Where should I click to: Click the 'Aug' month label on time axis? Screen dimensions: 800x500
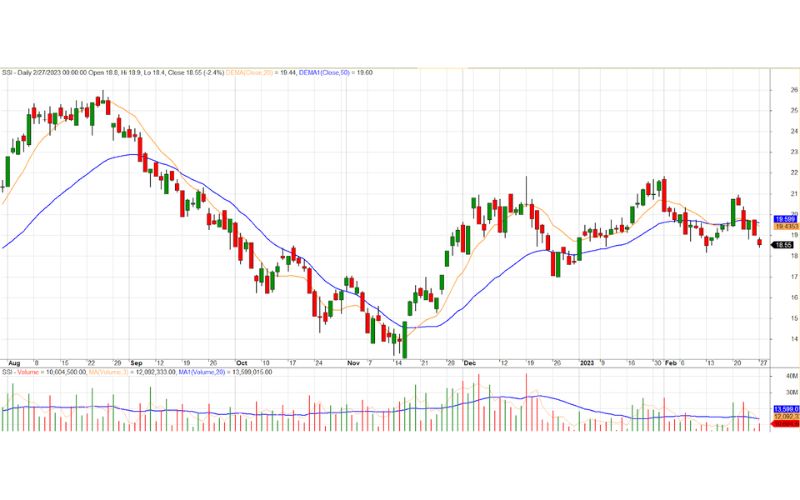point(14,363)
